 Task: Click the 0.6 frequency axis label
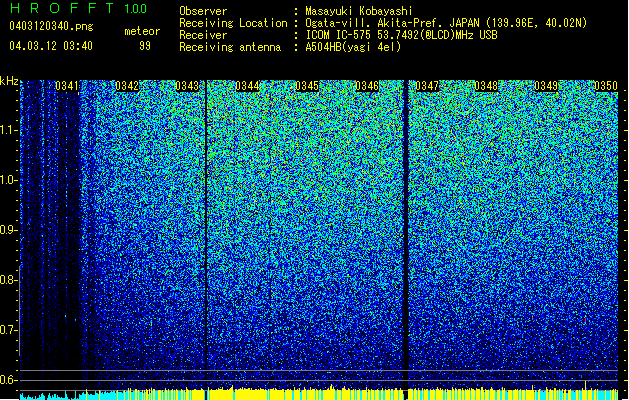point(9,380)
